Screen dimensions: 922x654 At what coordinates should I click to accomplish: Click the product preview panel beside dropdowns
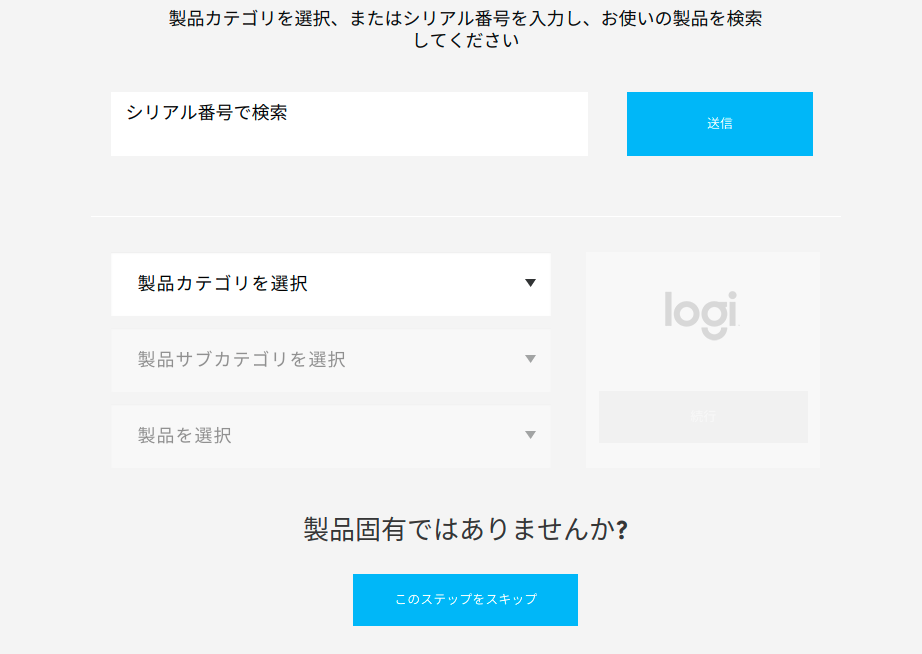pyautogui.click(x=703, y=360)
